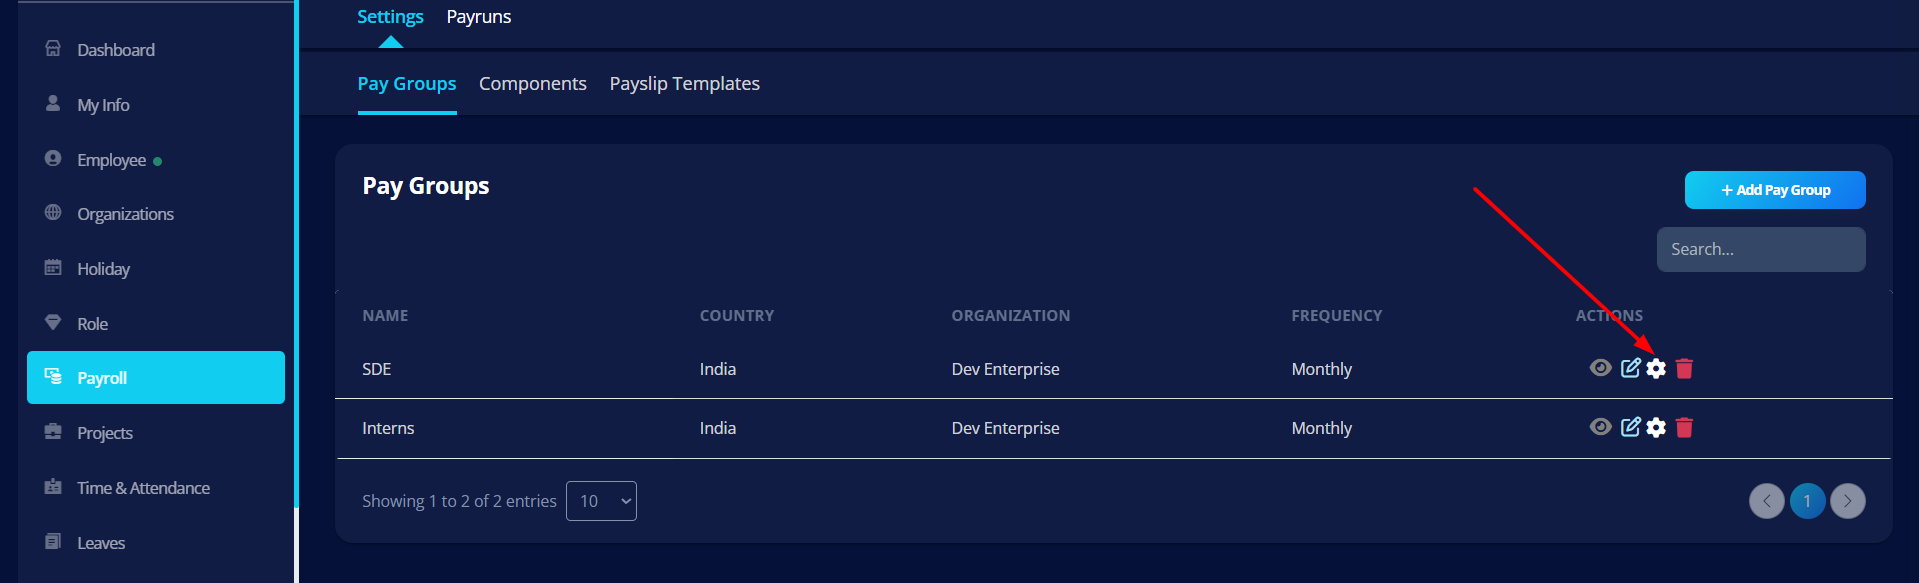Delete the Interns pay group
The height and width of the screenshot is (583, 1919).
coord(1684,427)
